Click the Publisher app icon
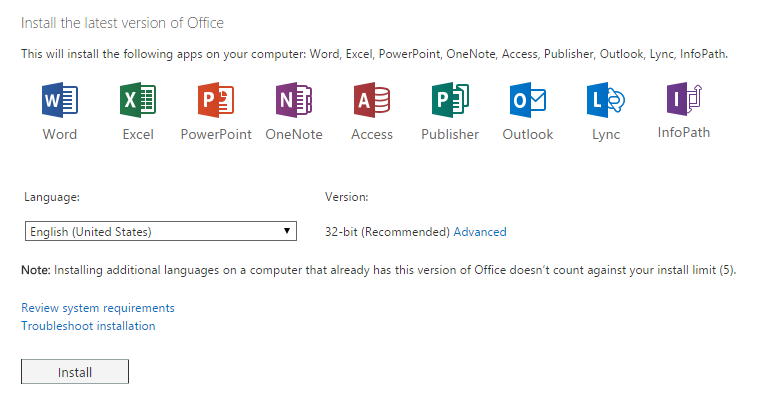 point(450,100)
